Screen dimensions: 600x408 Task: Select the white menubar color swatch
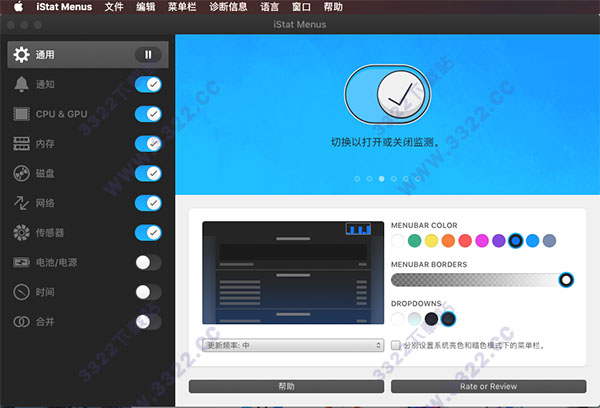tap(398, 241)
